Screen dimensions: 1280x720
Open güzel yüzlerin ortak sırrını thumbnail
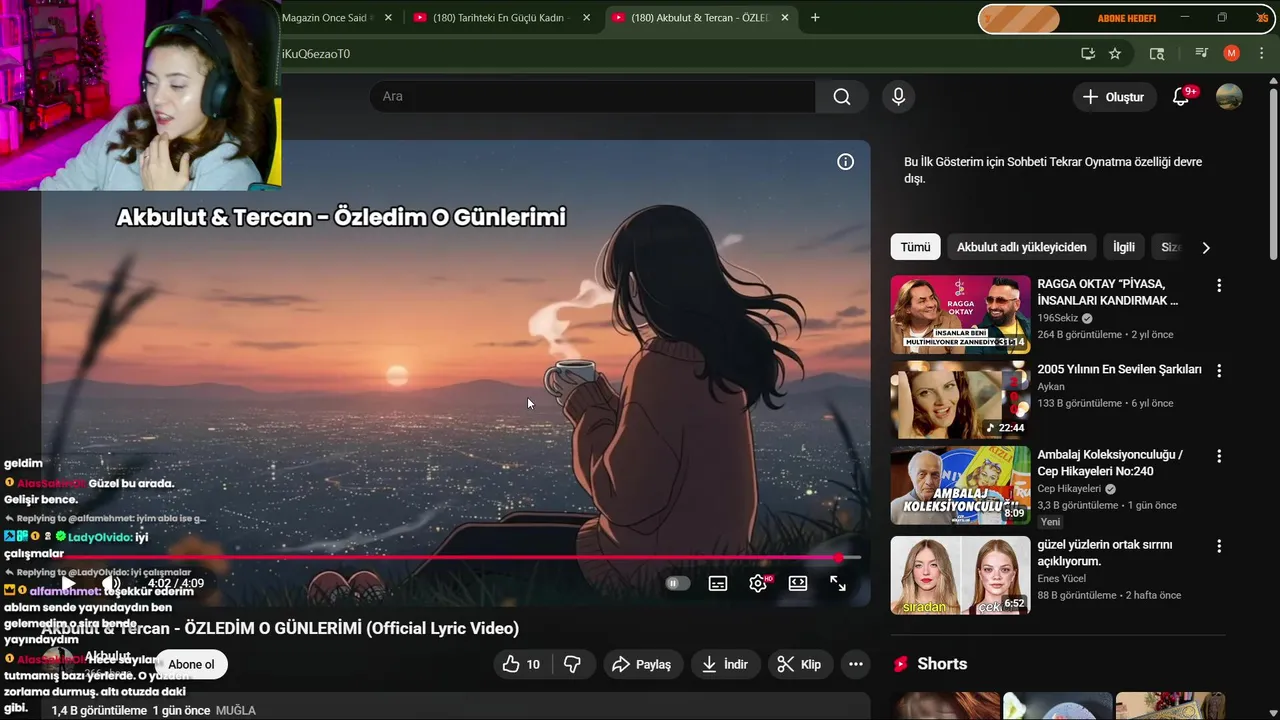tap(960, 575)
